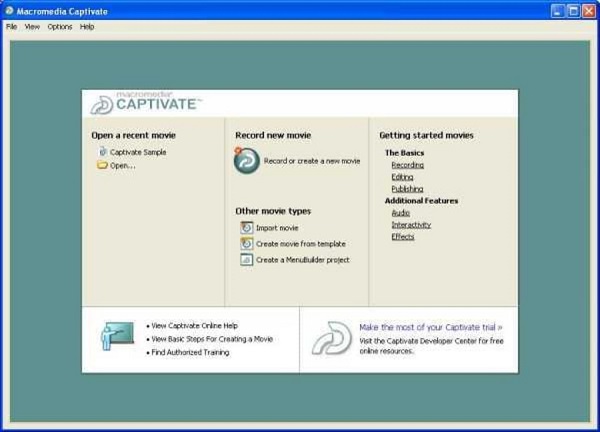Open the Captivate Sample recent movie

(138, 152)
